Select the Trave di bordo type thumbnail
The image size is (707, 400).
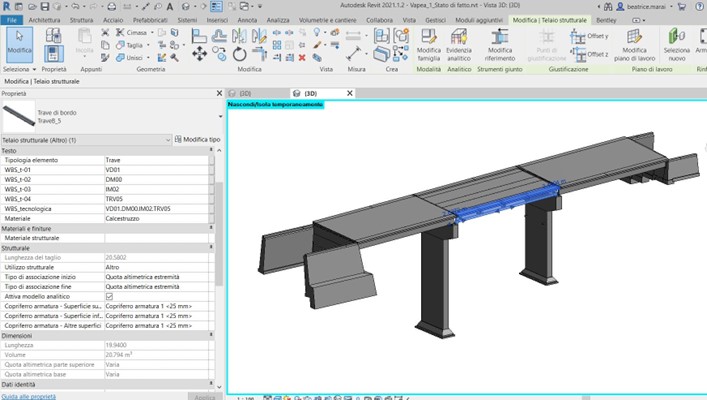(18, 115)
